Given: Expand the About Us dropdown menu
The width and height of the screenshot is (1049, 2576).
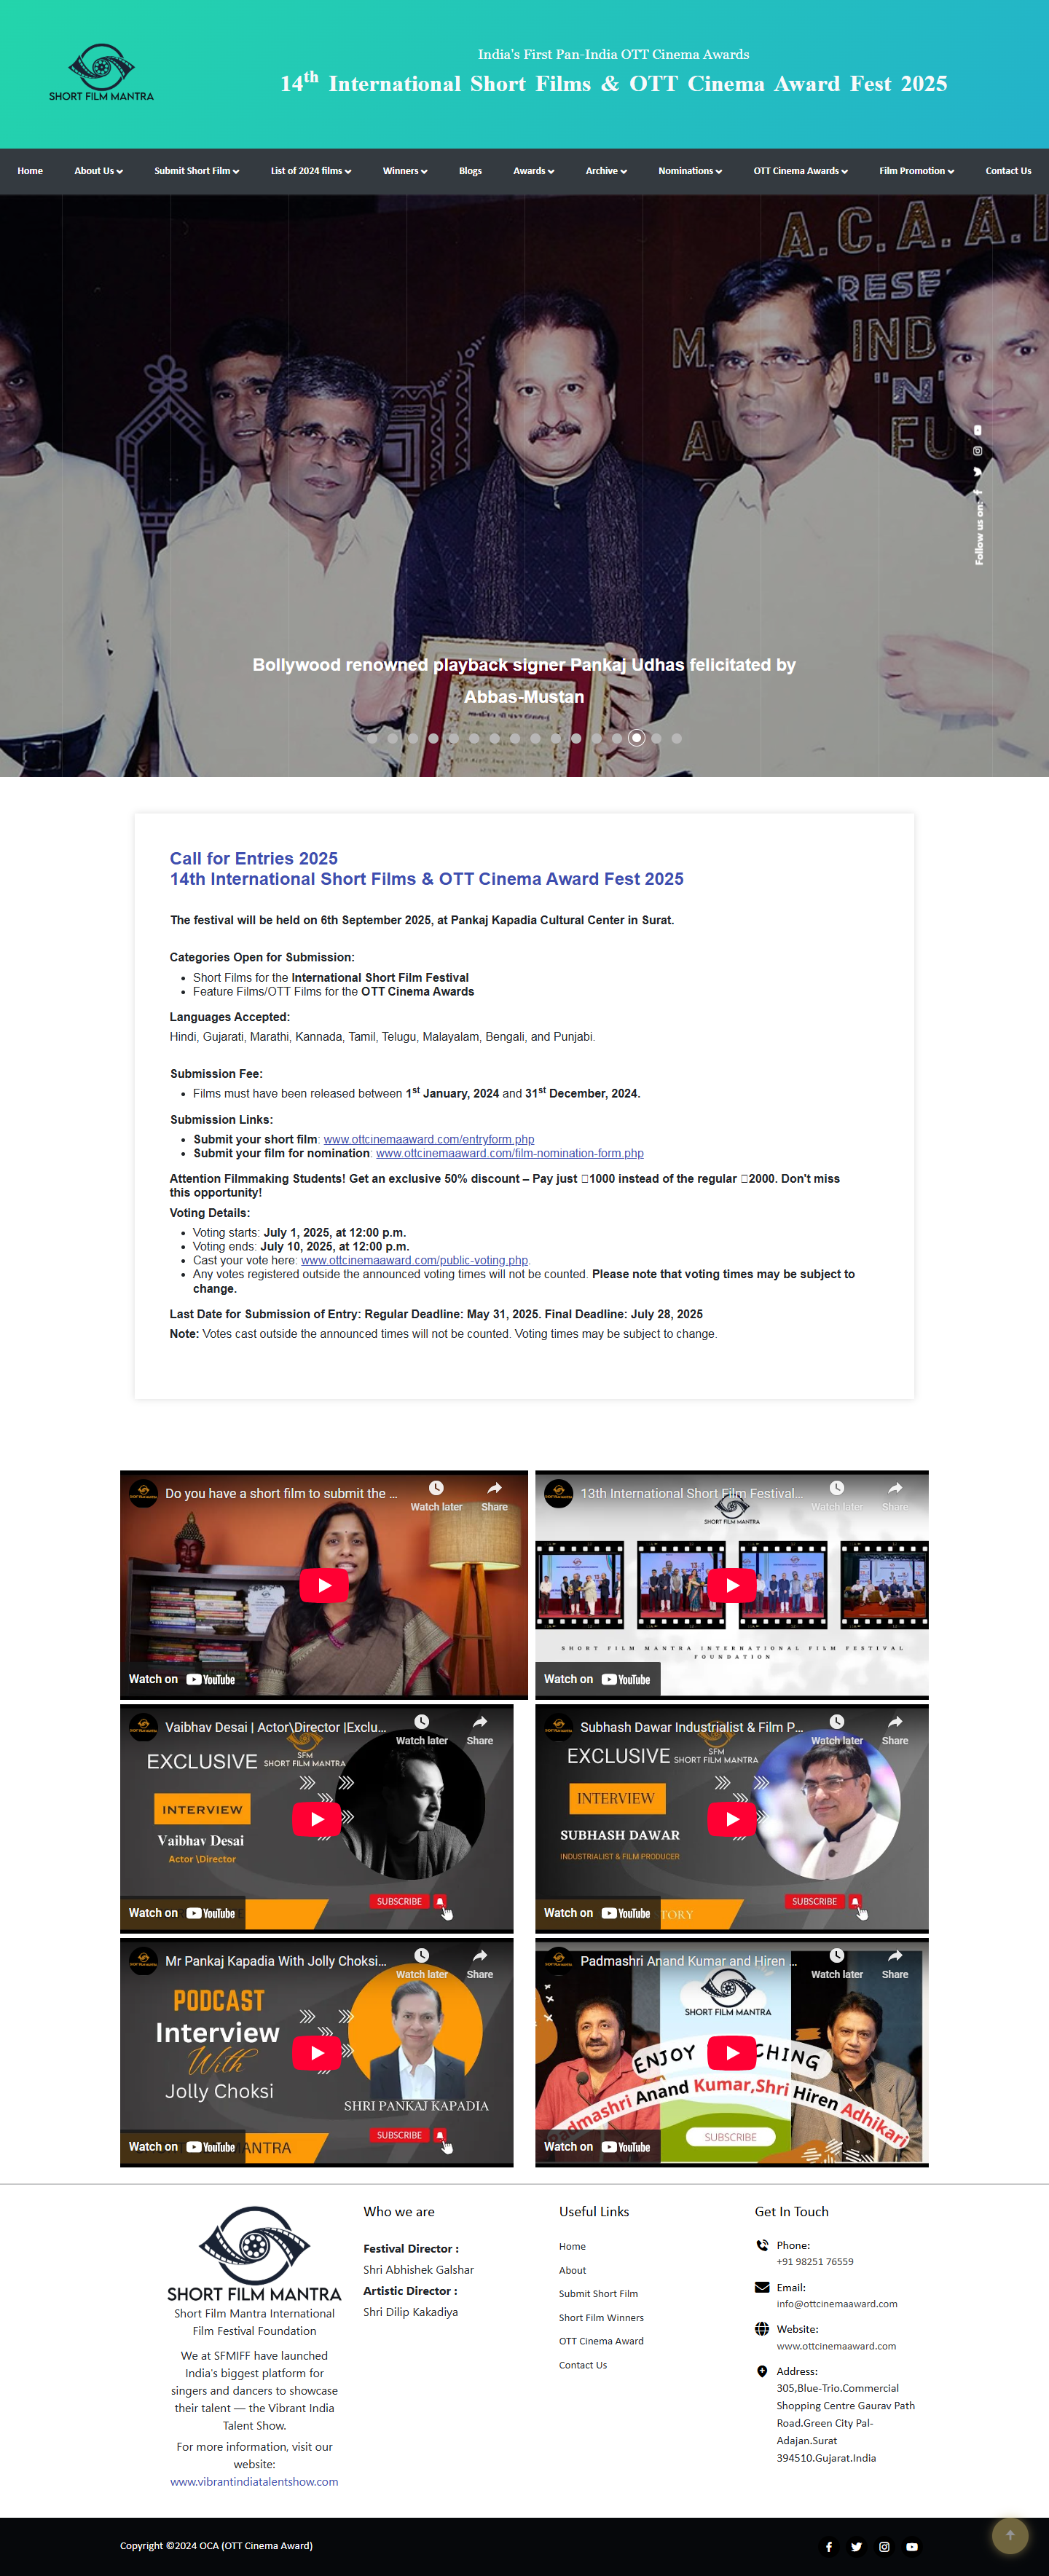Looking at the screenshot, I should tap(98, 171).
